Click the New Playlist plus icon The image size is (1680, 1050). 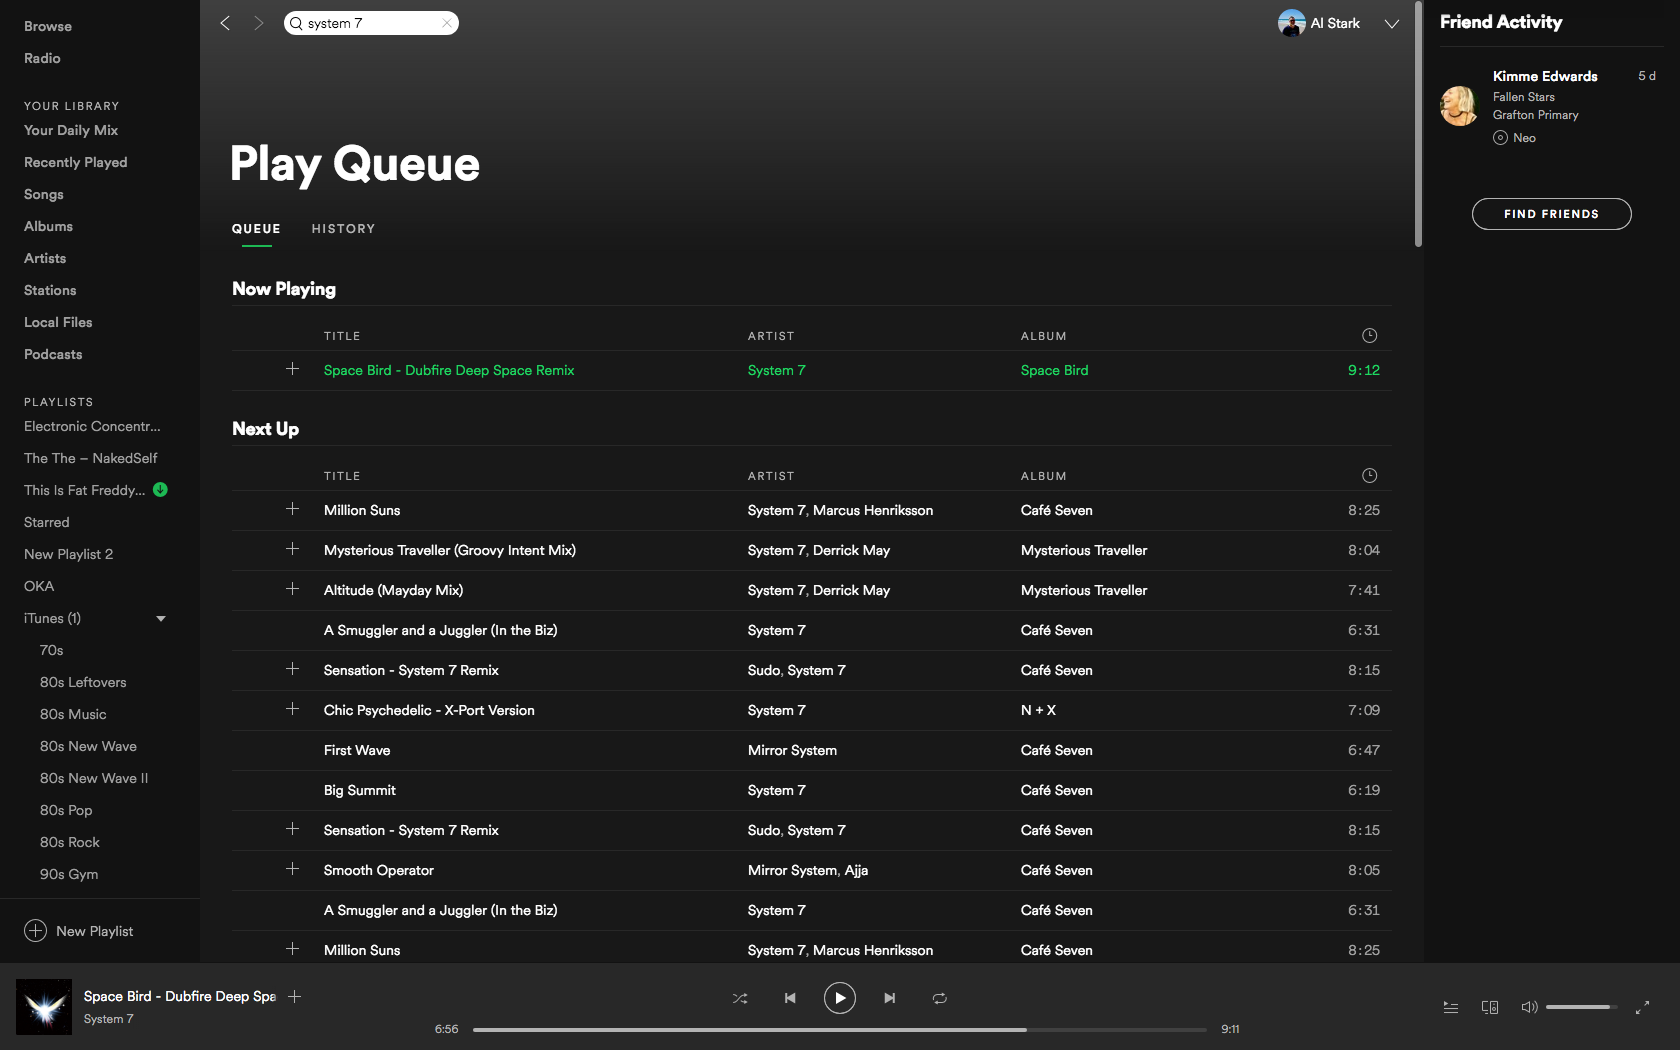35,931
